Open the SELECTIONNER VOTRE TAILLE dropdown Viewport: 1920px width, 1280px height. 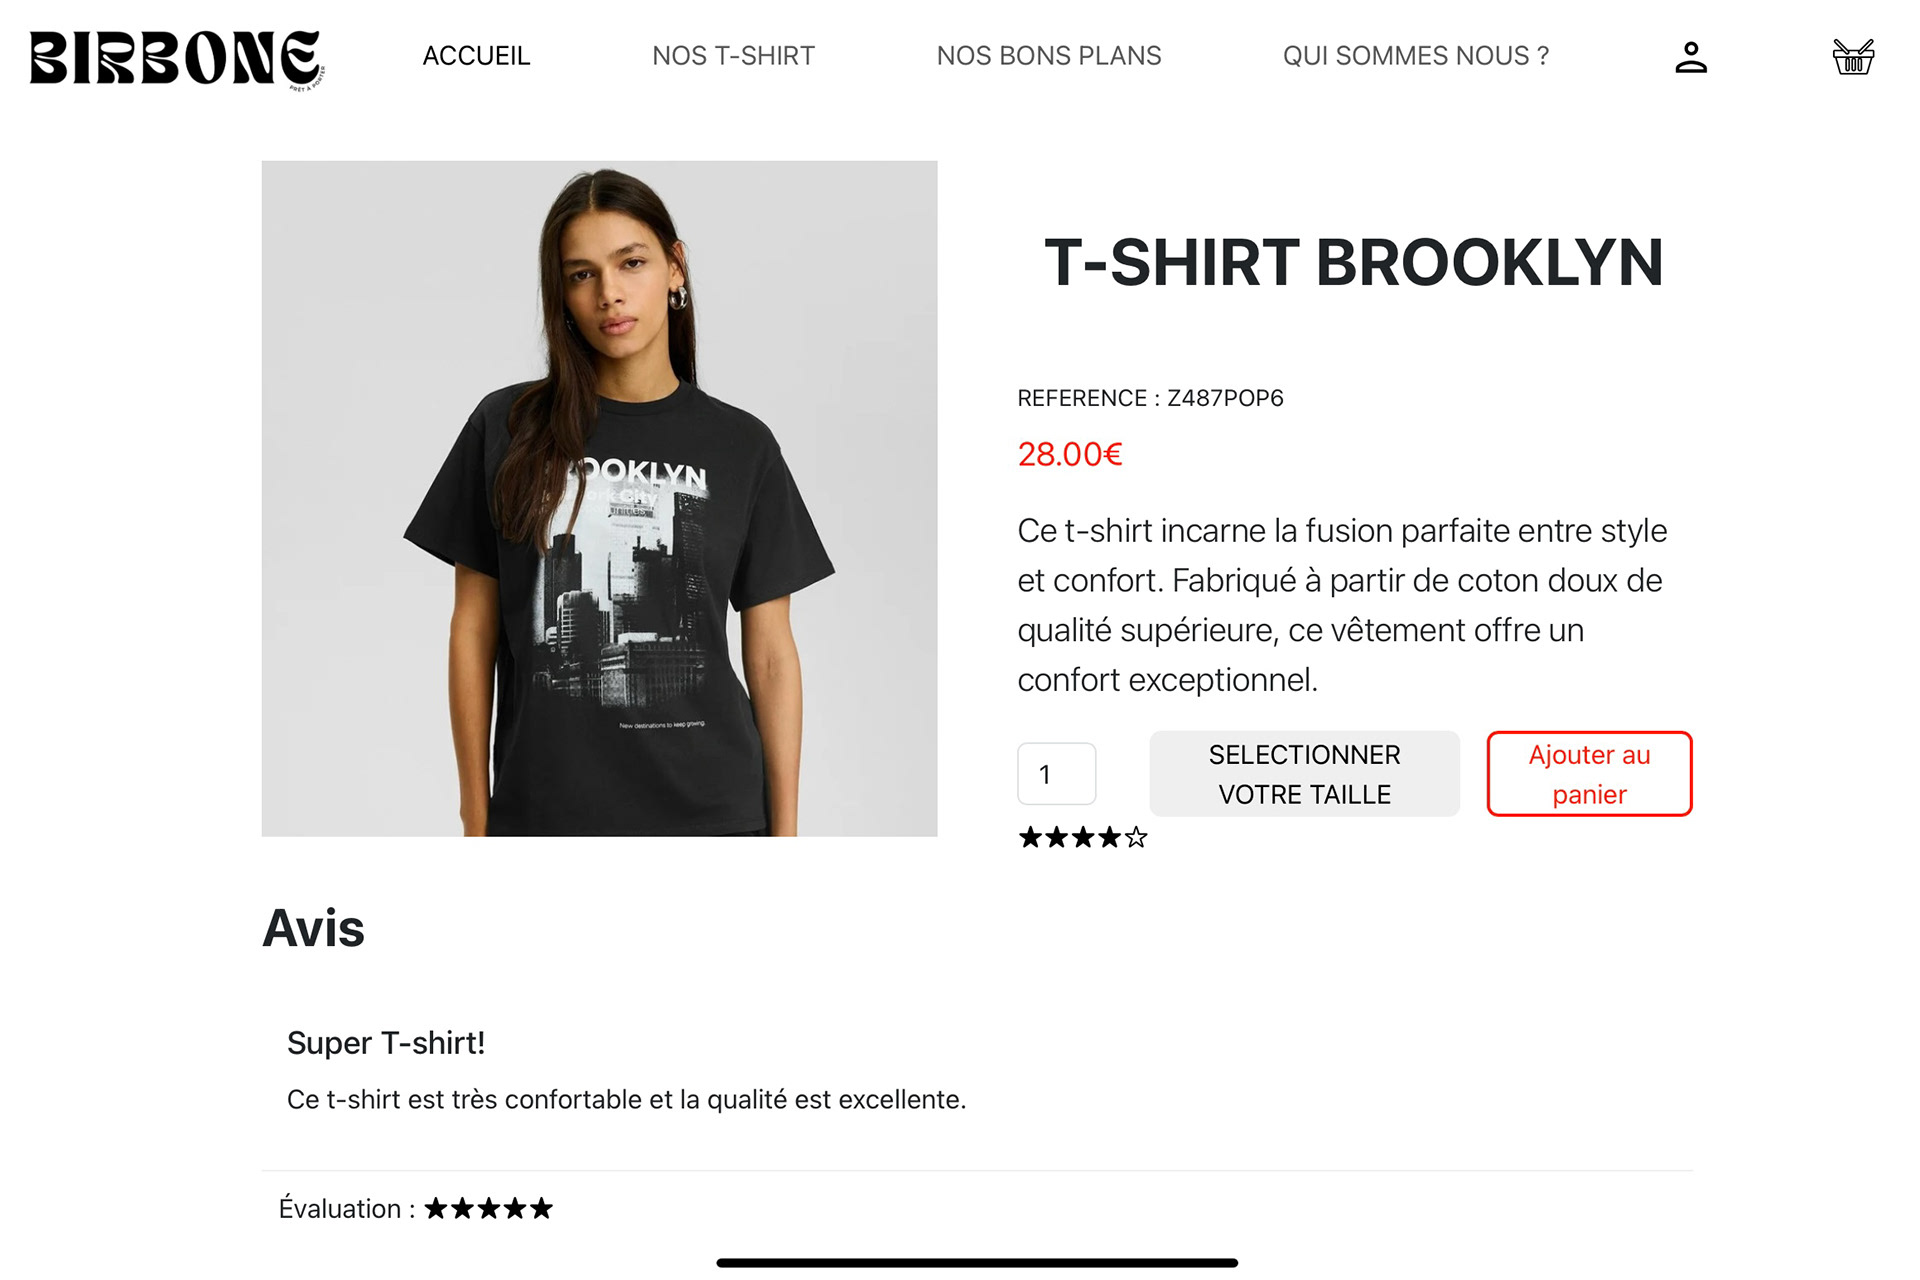[1304, 774]
